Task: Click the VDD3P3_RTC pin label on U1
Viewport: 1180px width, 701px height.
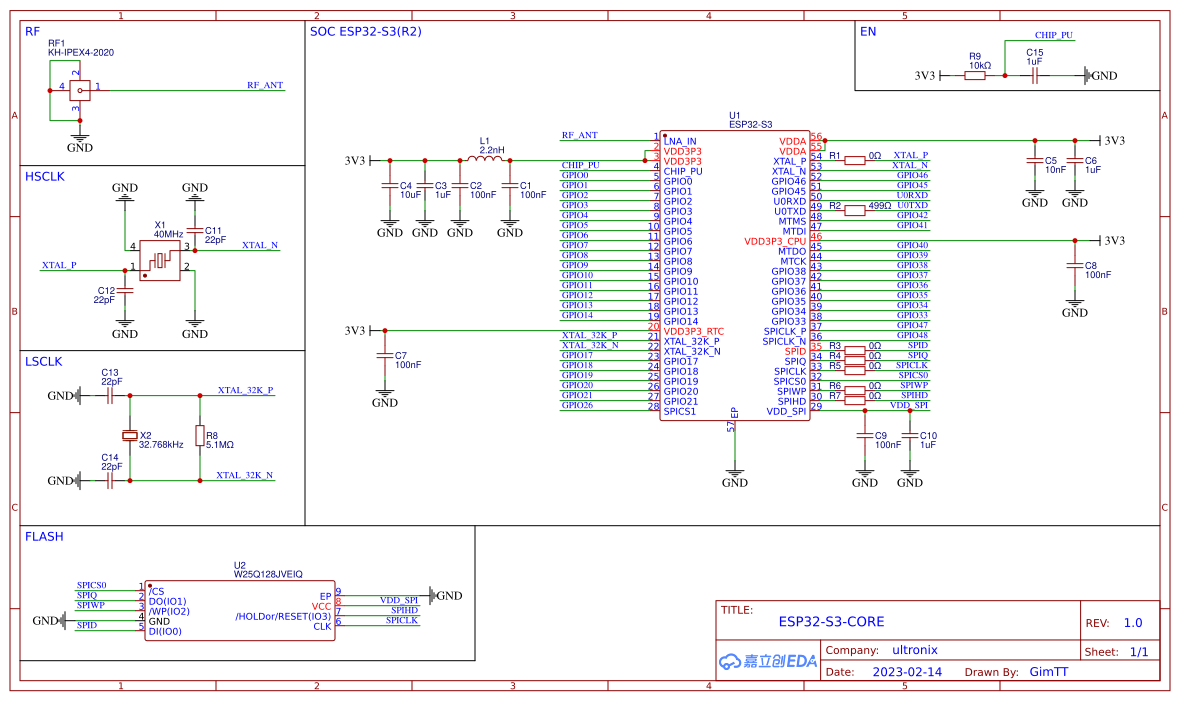Action: tap(694, 331)
